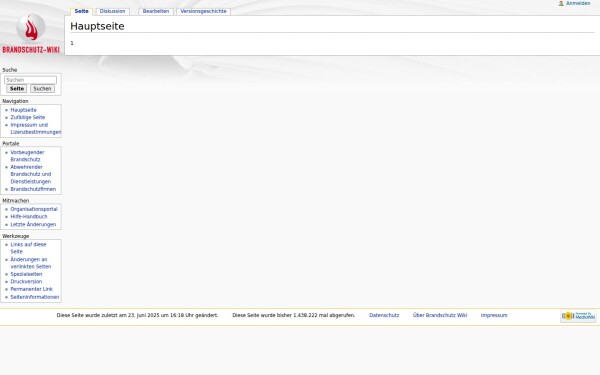This screenshot has width=600, height=375.
Task: Select the Seite tab
Action: point(82,11)
